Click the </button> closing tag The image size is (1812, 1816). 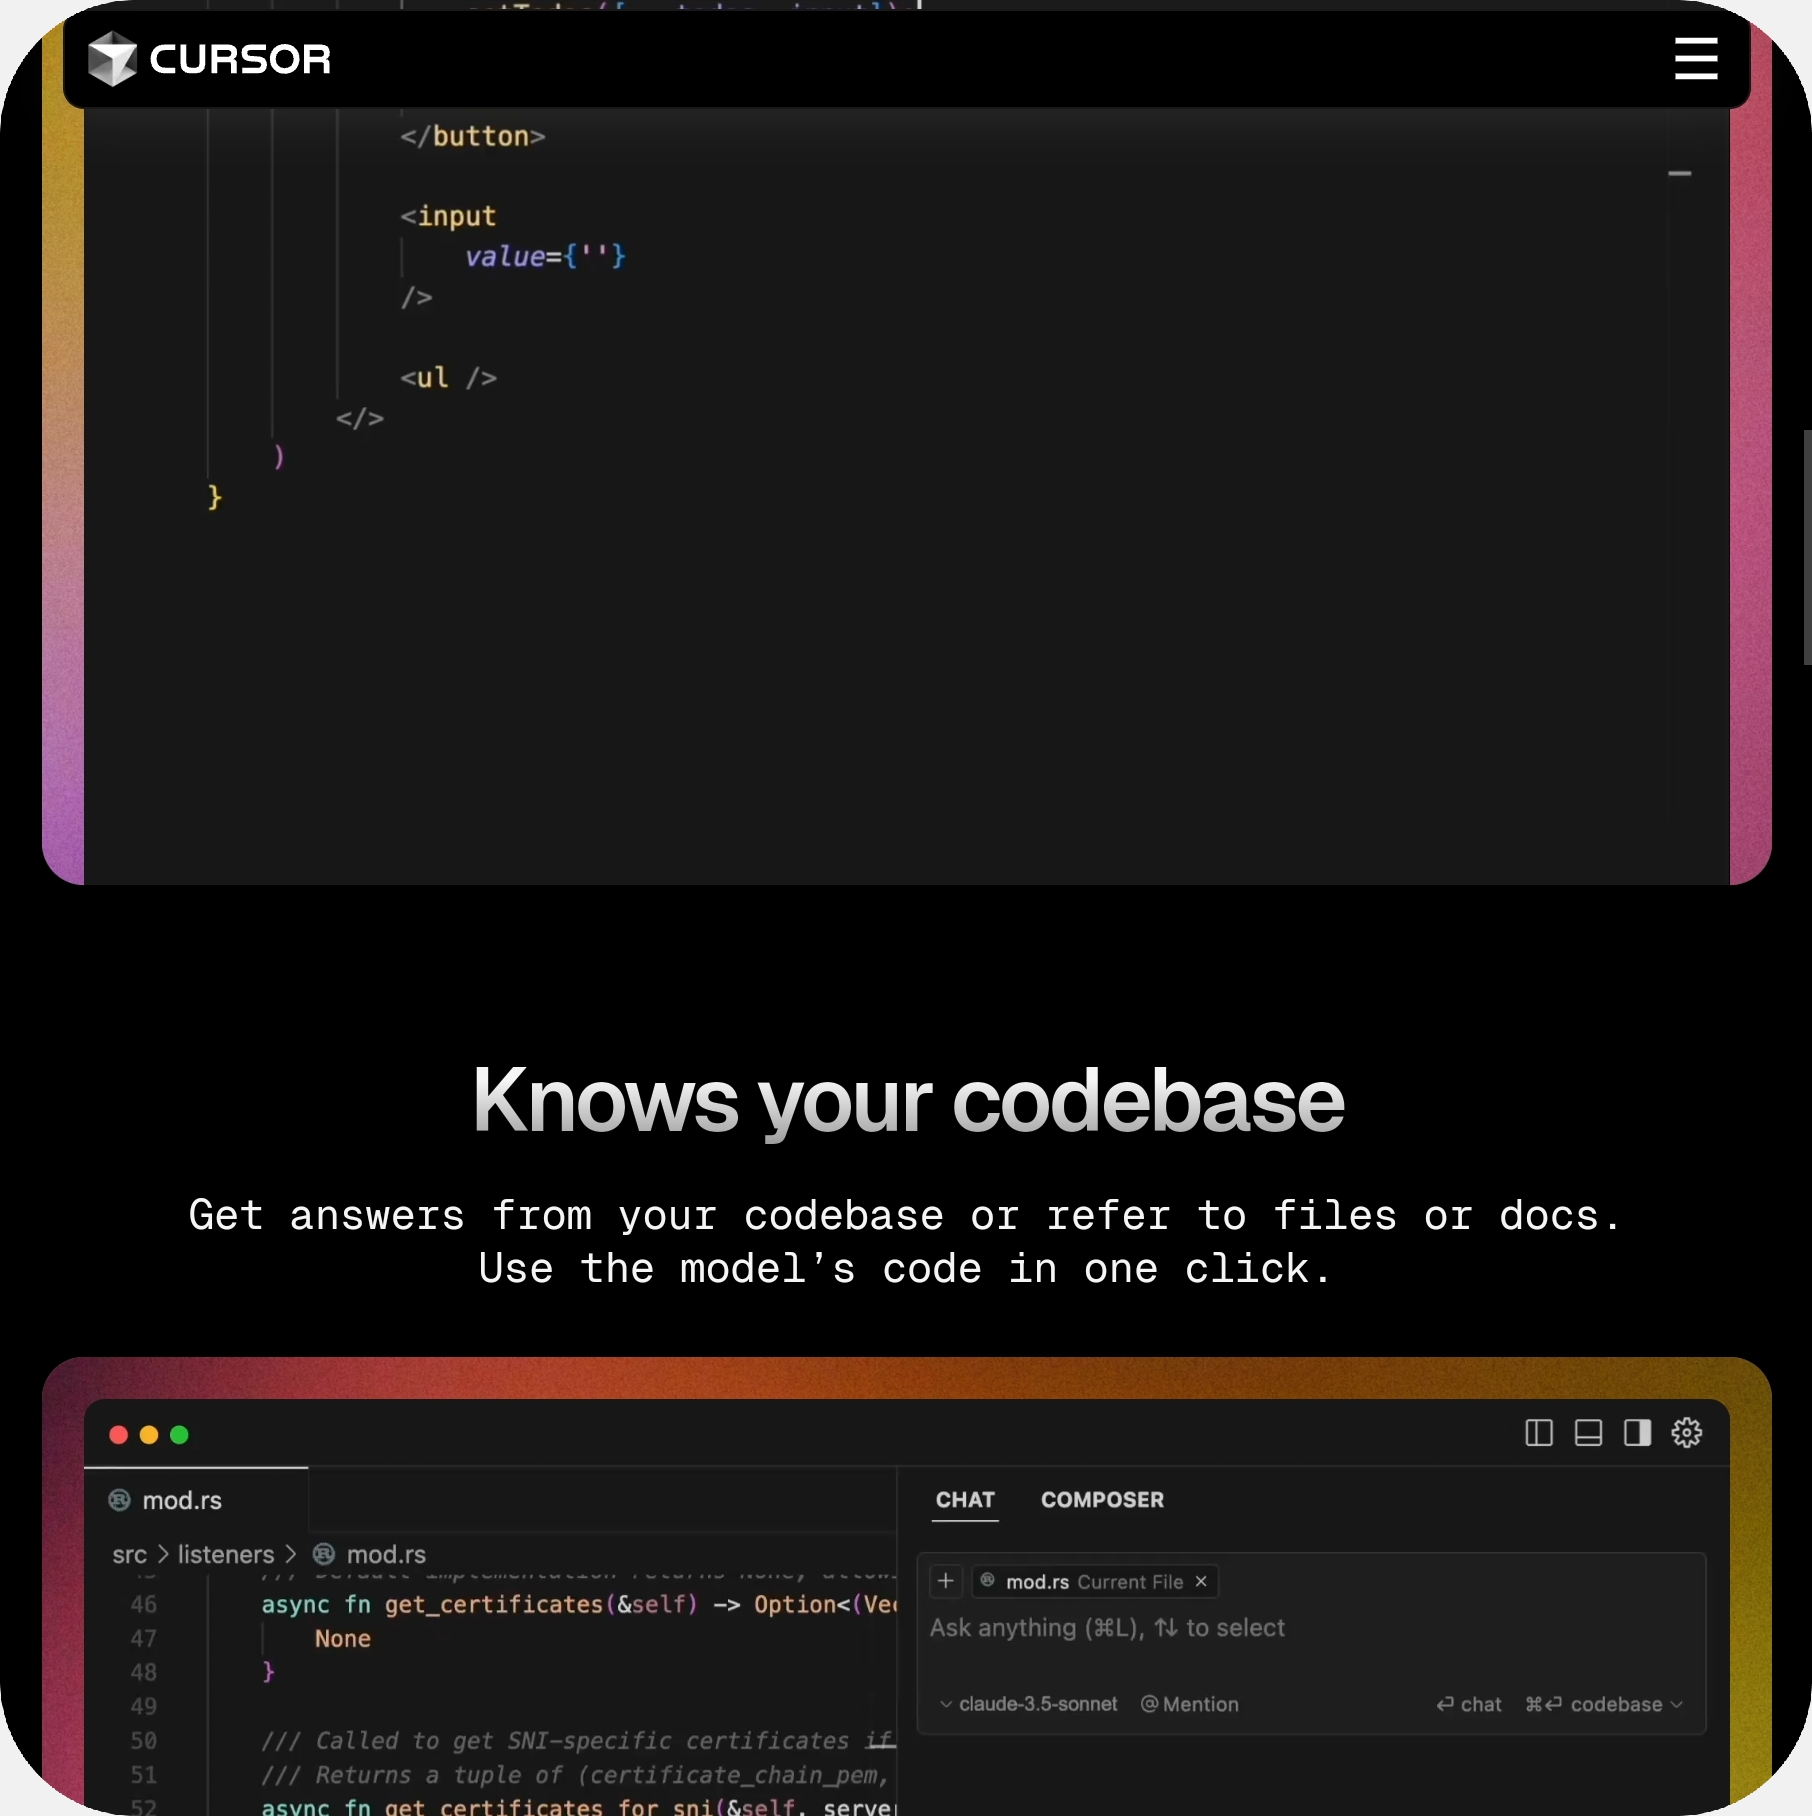[473, 136]
